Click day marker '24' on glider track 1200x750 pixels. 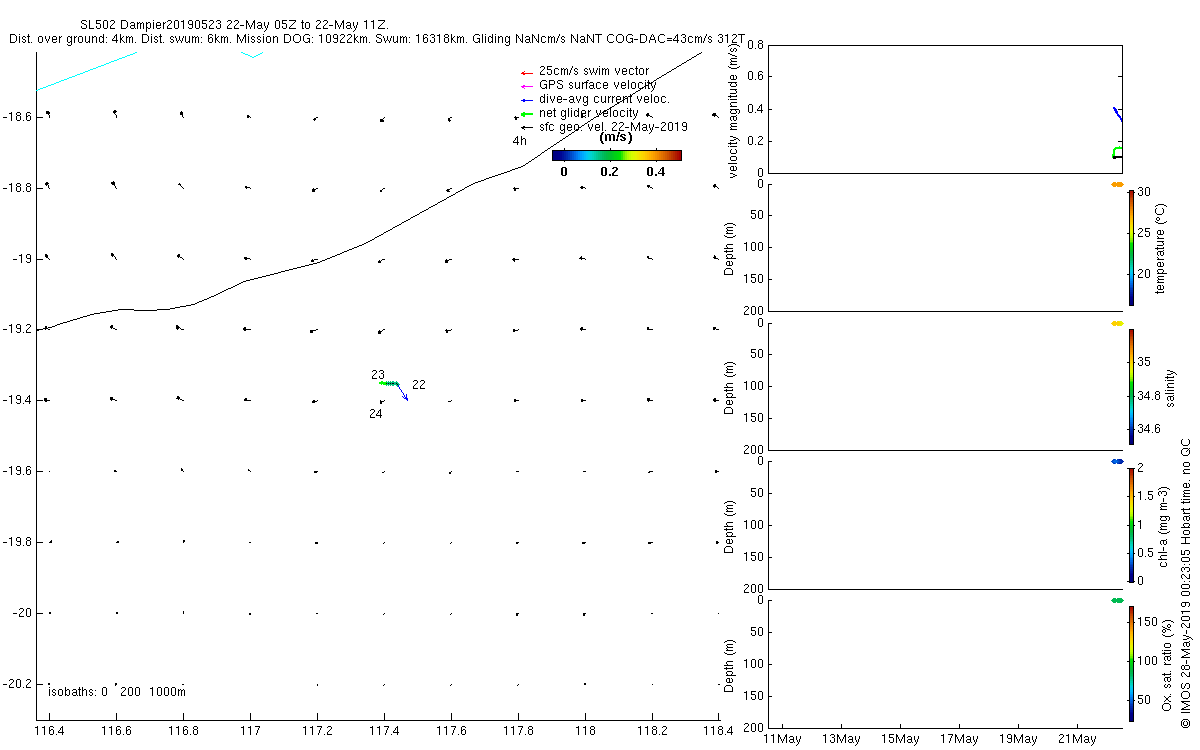tap(375, 414)
